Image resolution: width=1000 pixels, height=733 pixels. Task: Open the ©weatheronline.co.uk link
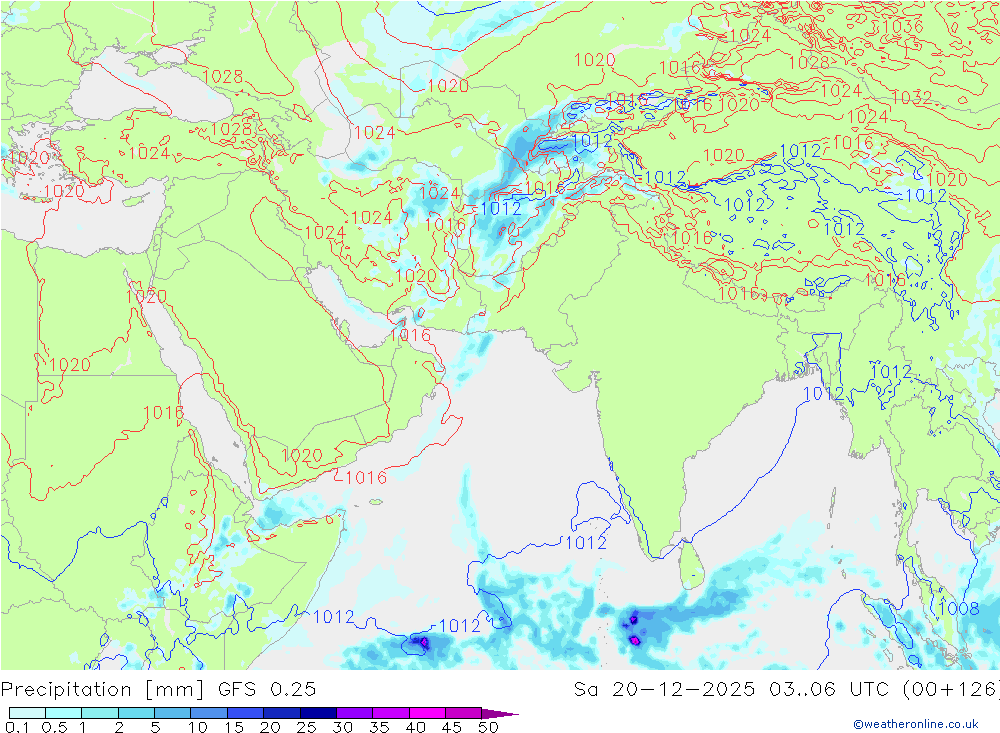(x=916, y=723)
